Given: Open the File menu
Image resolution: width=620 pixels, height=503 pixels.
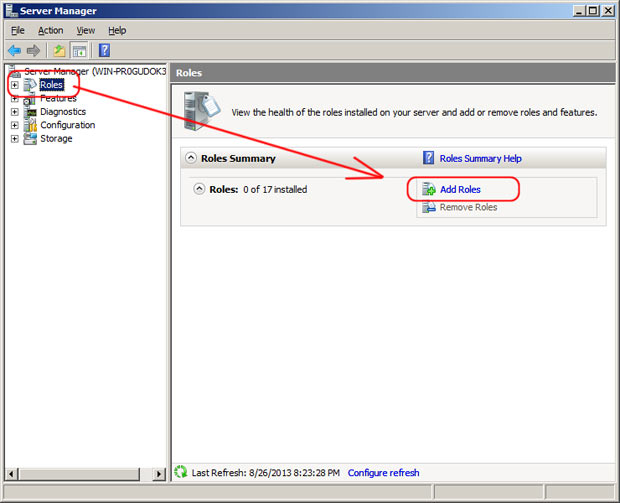Looking at the screenshot, I should (17, 30).
